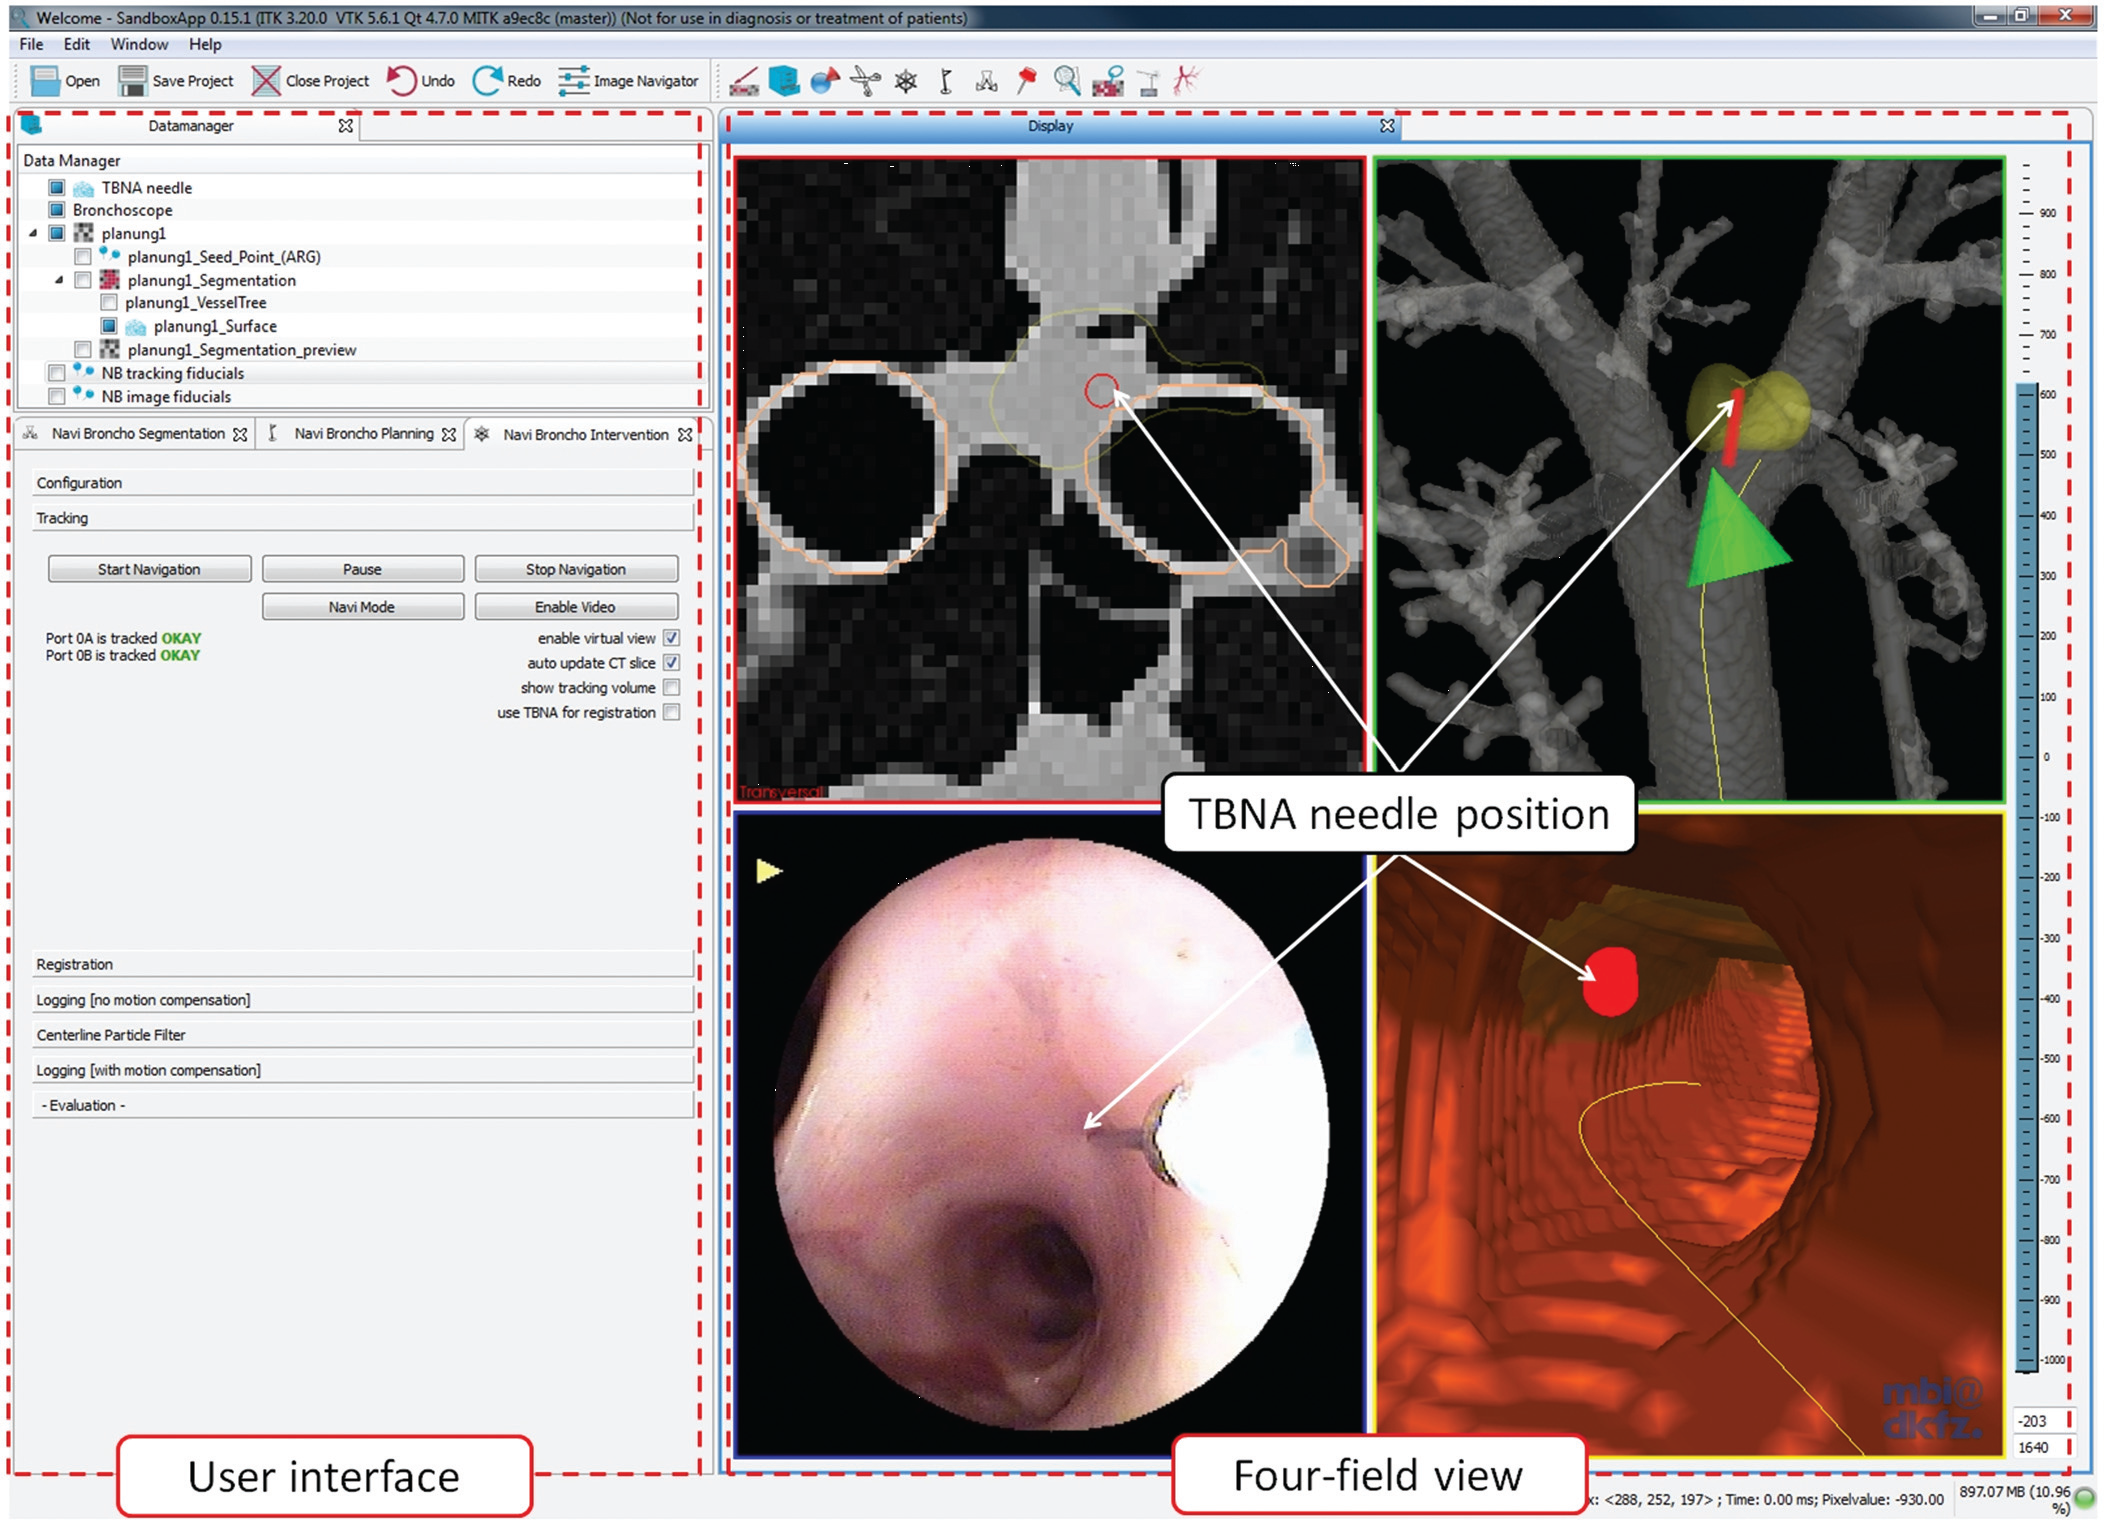Viewport: 2104px width, 1524px height.
Task: Collapse the planung1_Segmentation tree arrow
Action: (59, 280)
